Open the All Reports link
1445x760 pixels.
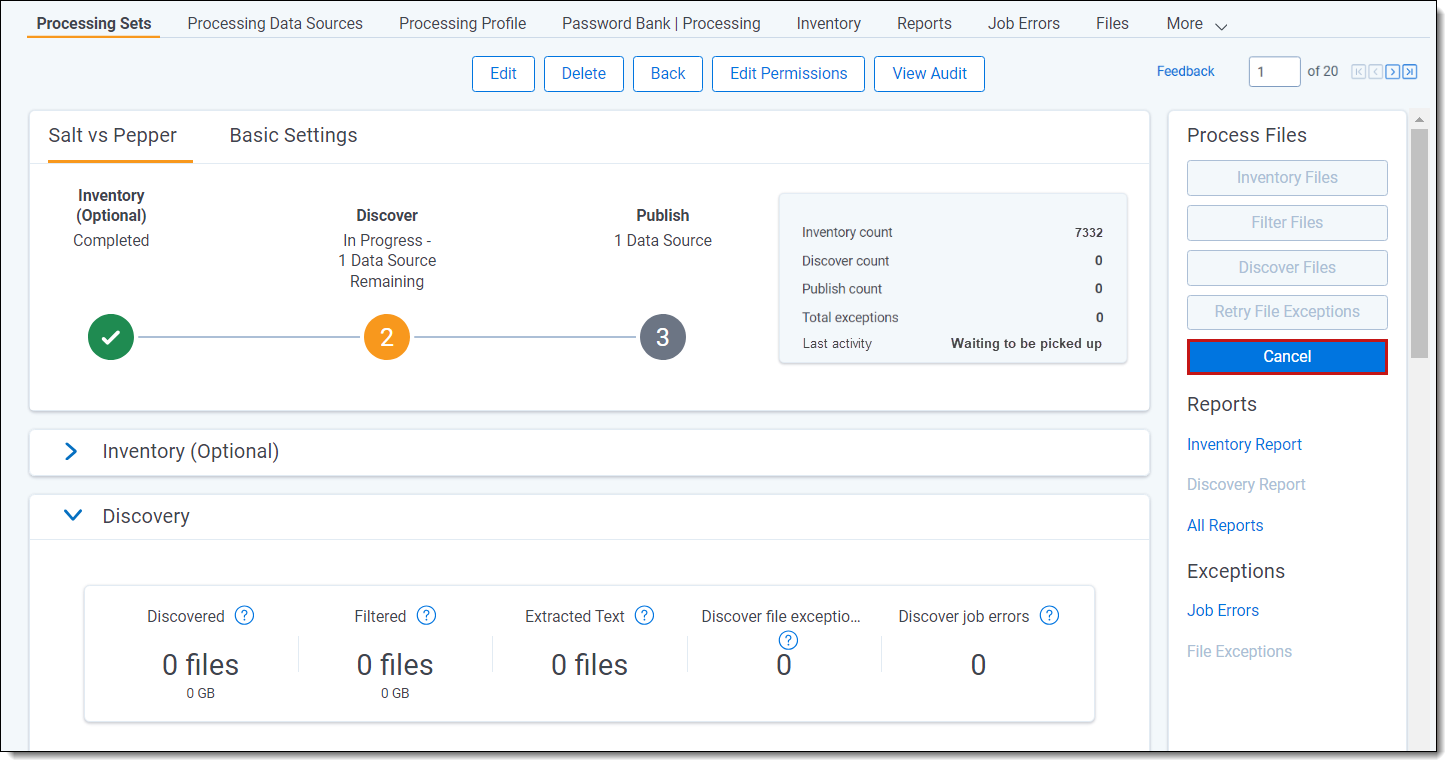(1225, 525)
